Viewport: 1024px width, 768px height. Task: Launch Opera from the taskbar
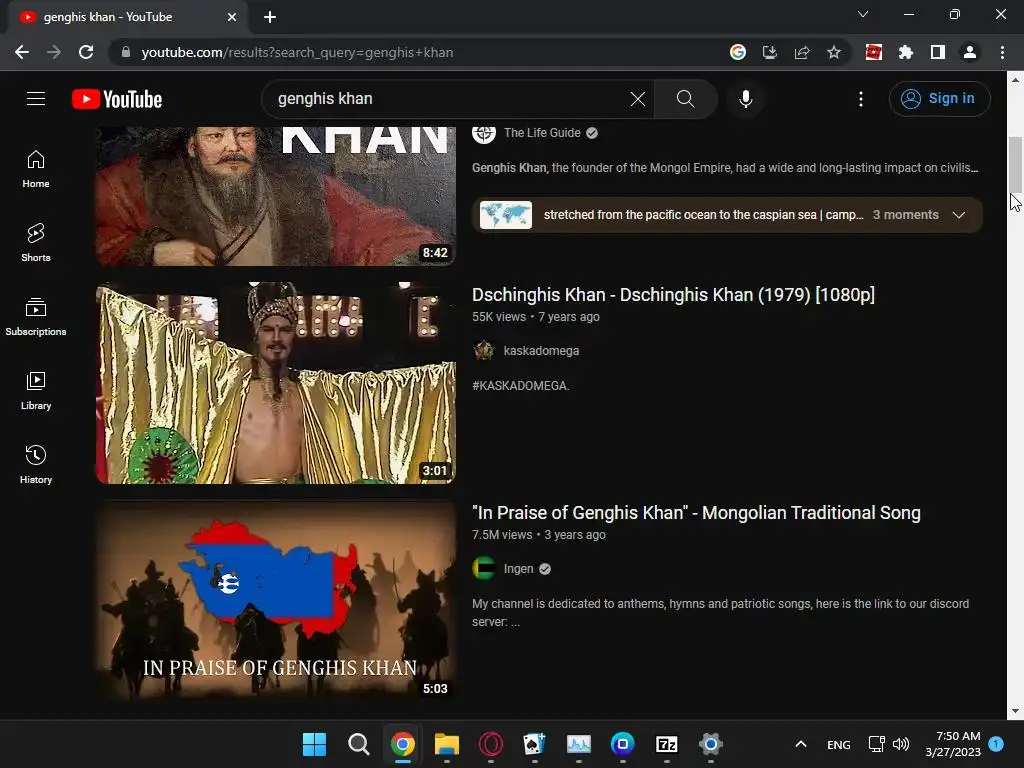click(490, 744)
